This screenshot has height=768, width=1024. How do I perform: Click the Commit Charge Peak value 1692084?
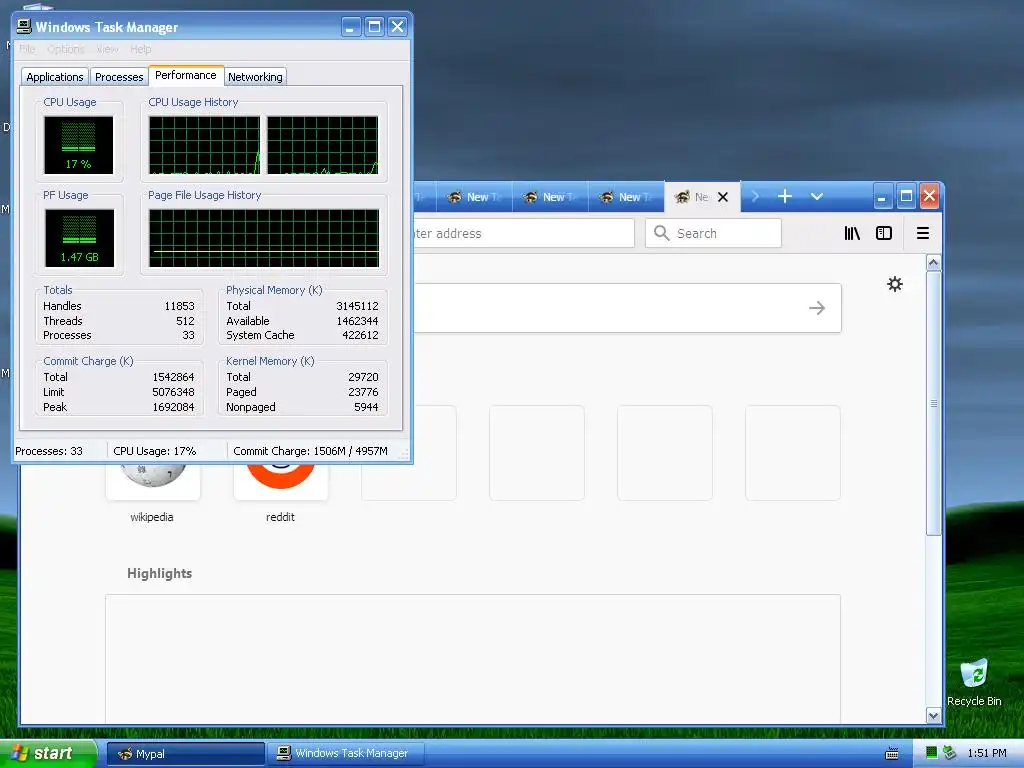point(173,408)
